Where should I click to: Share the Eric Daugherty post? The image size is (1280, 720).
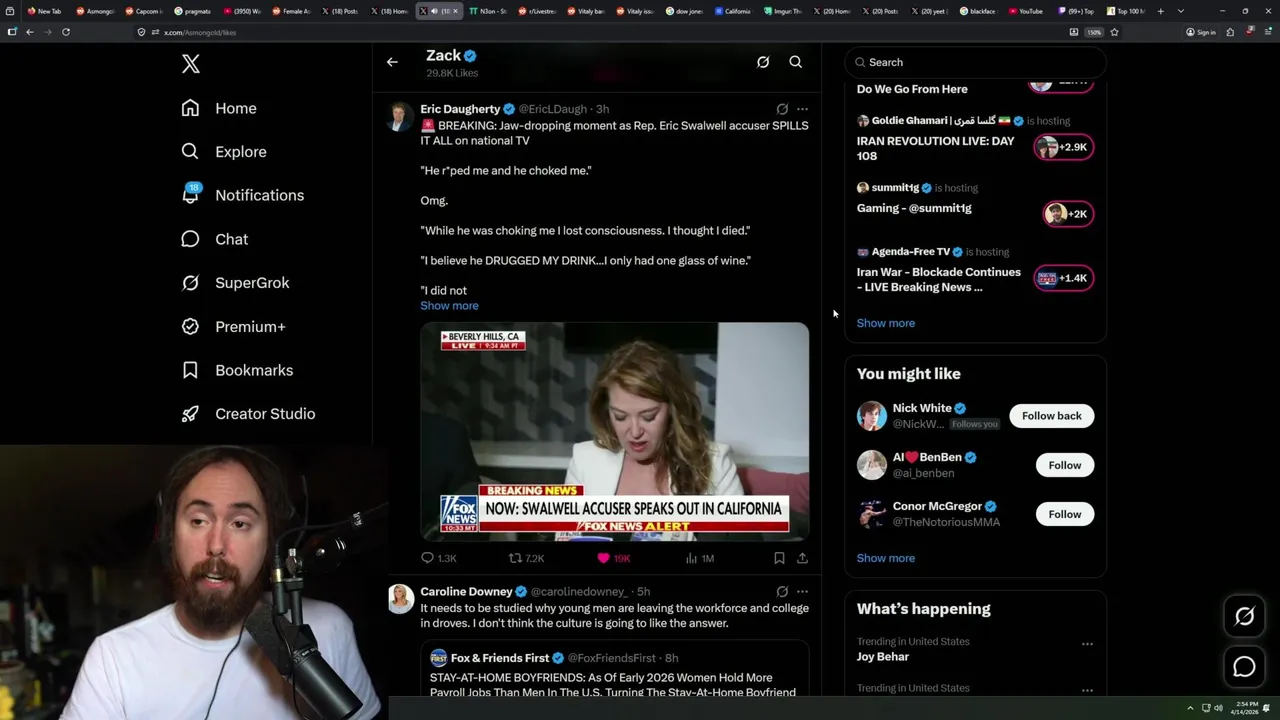click(802, 558)
